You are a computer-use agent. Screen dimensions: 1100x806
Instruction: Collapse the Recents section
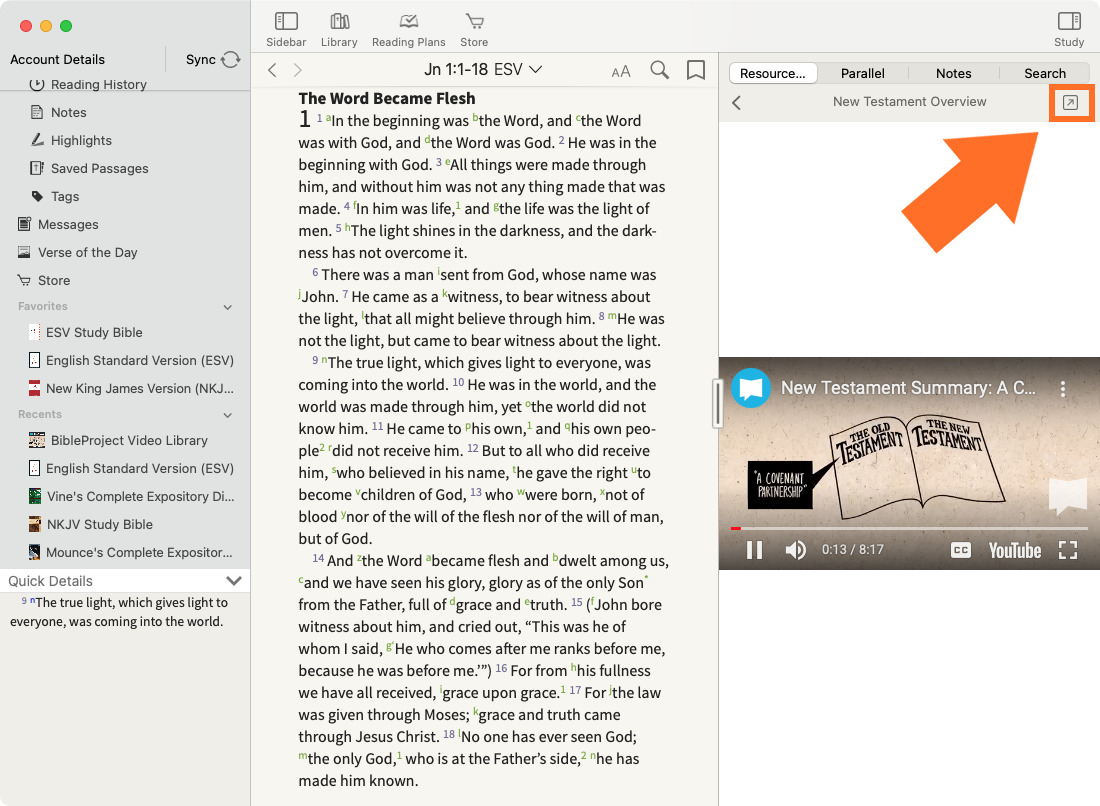tap(228, 415)
